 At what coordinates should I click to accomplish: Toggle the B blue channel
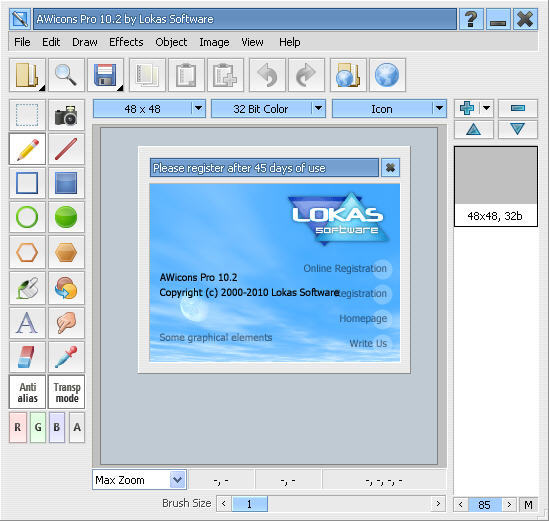point(57,427)
